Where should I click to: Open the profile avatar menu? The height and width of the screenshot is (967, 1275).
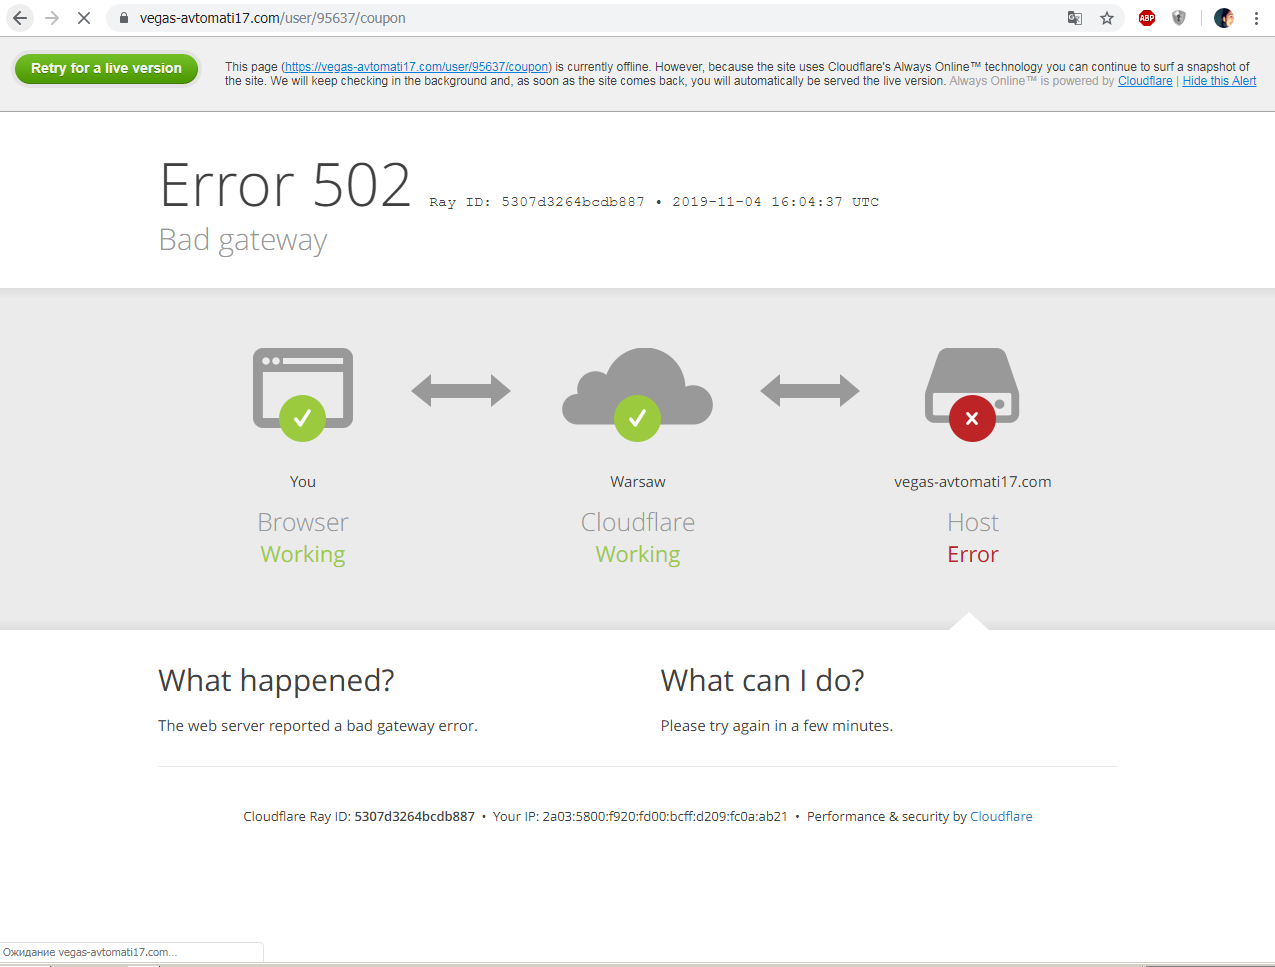(1224, 18)
